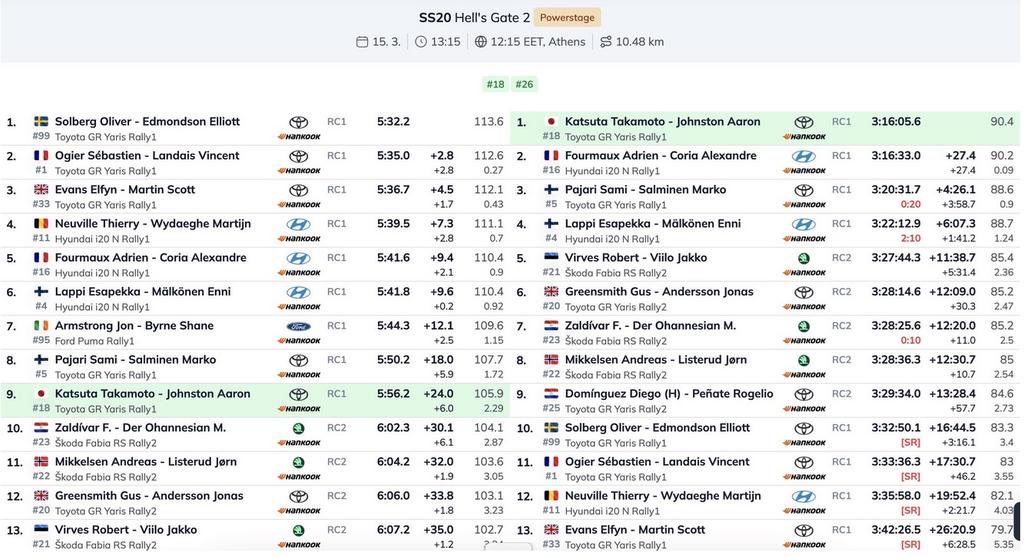
Task: Click Hyundai logo in stage row Neuville Thierry
Action: pos(298,224)
